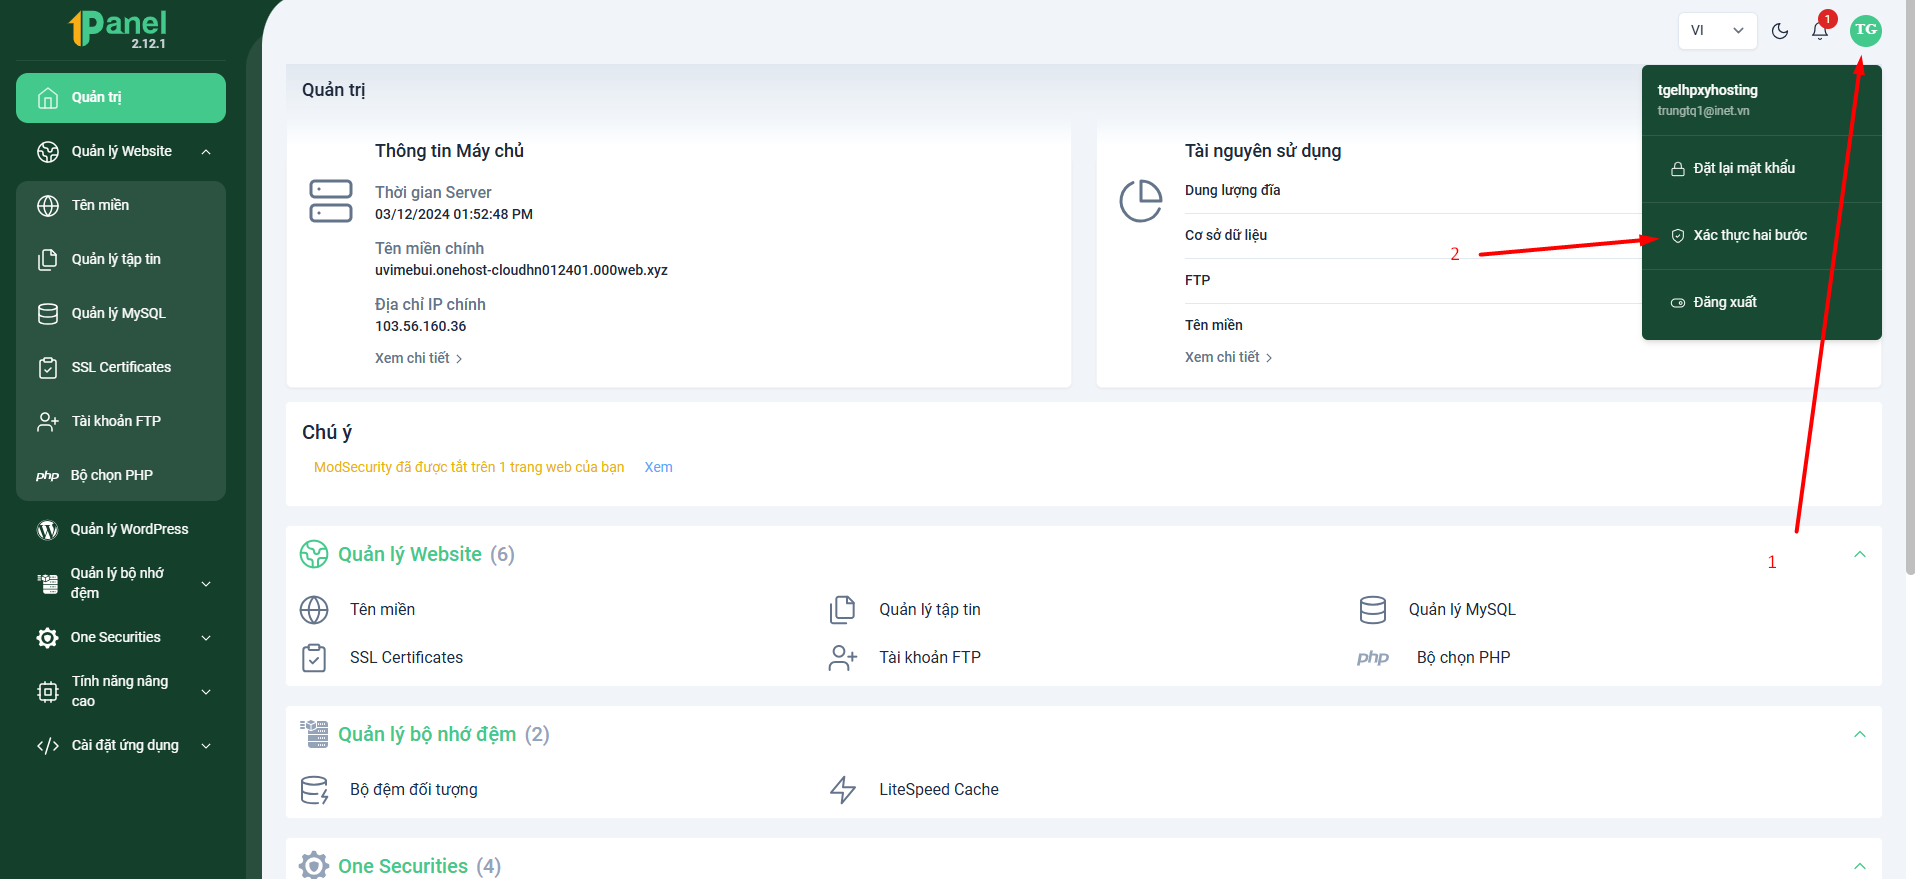
Task: Expand Tính năng nâng cao sidebar group
Action: (x=121, y=692)
